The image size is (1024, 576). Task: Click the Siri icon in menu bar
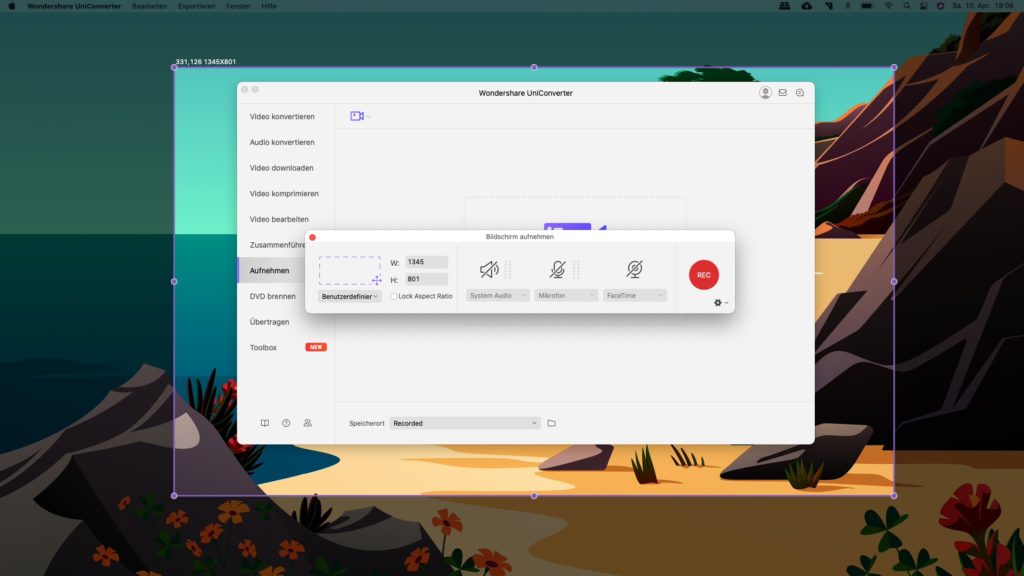tap(940, 6)
